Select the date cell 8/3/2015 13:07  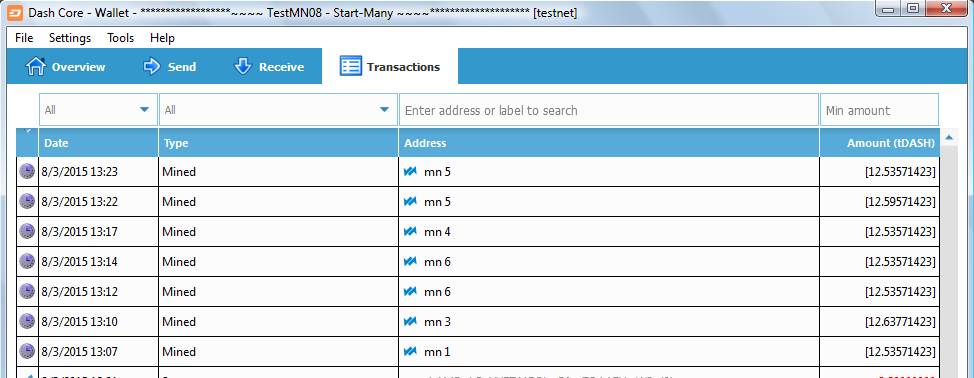click(98, 352)
